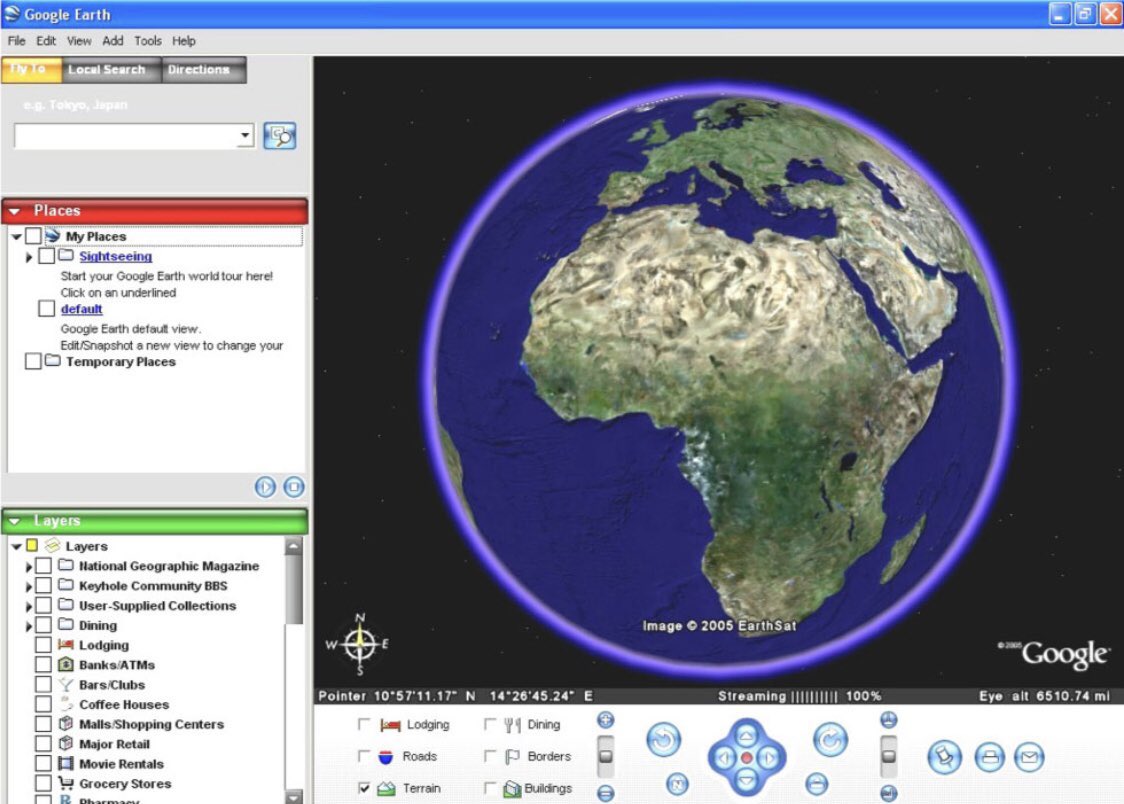Select the placemark pushpin tool
This screenshot has width=1124, height=804.
click(x=945, y=757)
